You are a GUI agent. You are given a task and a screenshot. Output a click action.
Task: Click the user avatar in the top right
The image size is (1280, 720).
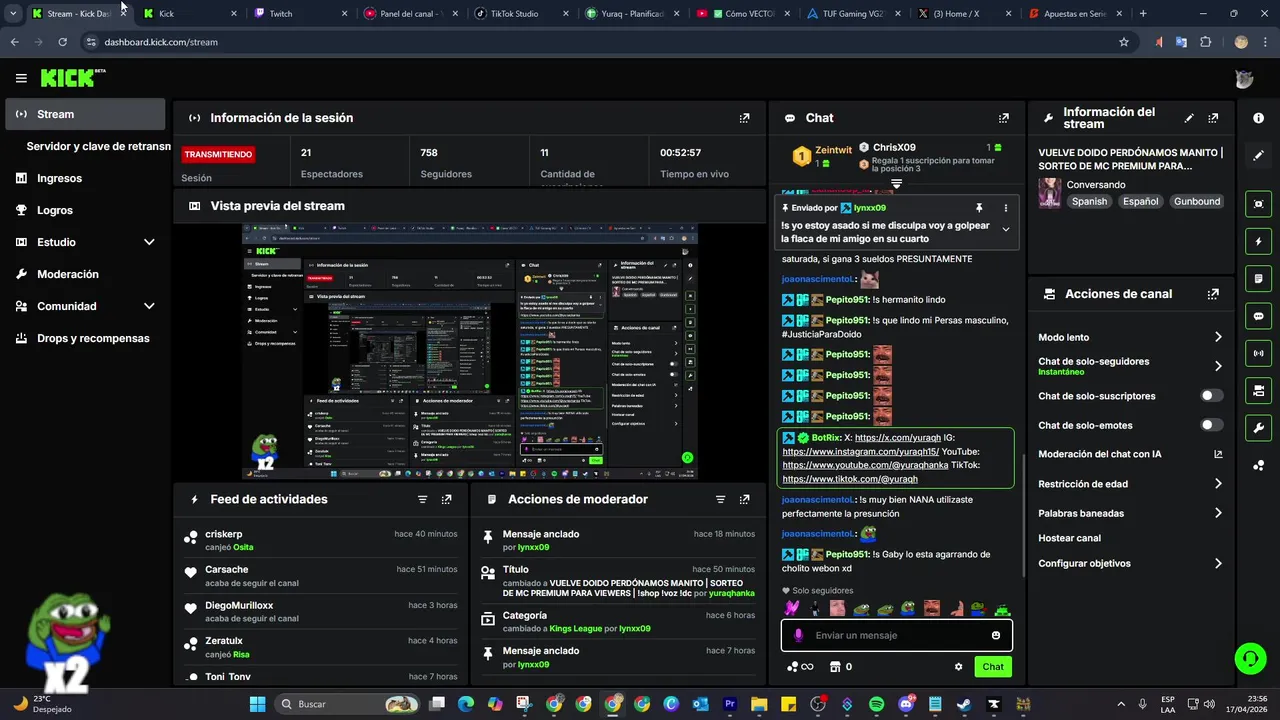(1244, 79)
